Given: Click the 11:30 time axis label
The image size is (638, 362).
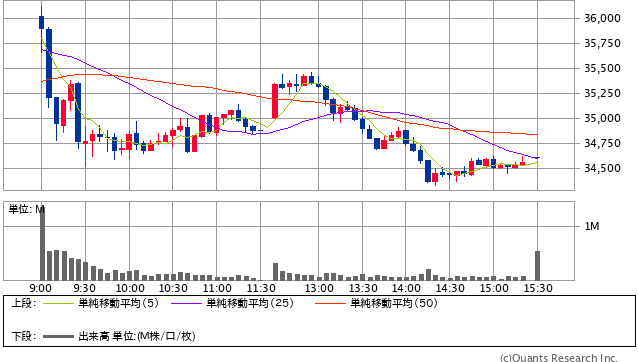Looking at the screenshot, I should (261, 288).
